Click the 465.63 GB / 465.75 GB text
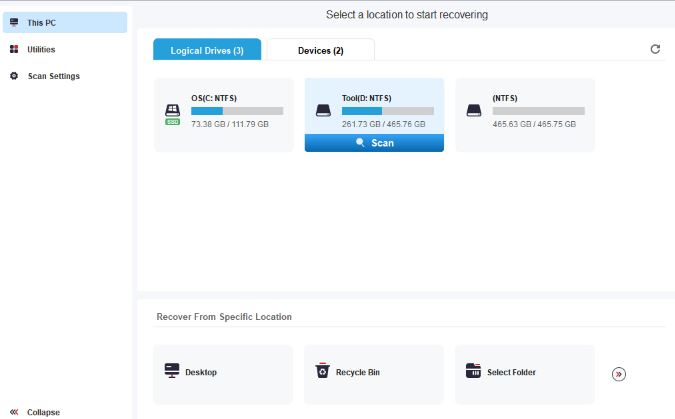This screenshot has height=419, width=675. pyautogui.click(x=534, y=124)
